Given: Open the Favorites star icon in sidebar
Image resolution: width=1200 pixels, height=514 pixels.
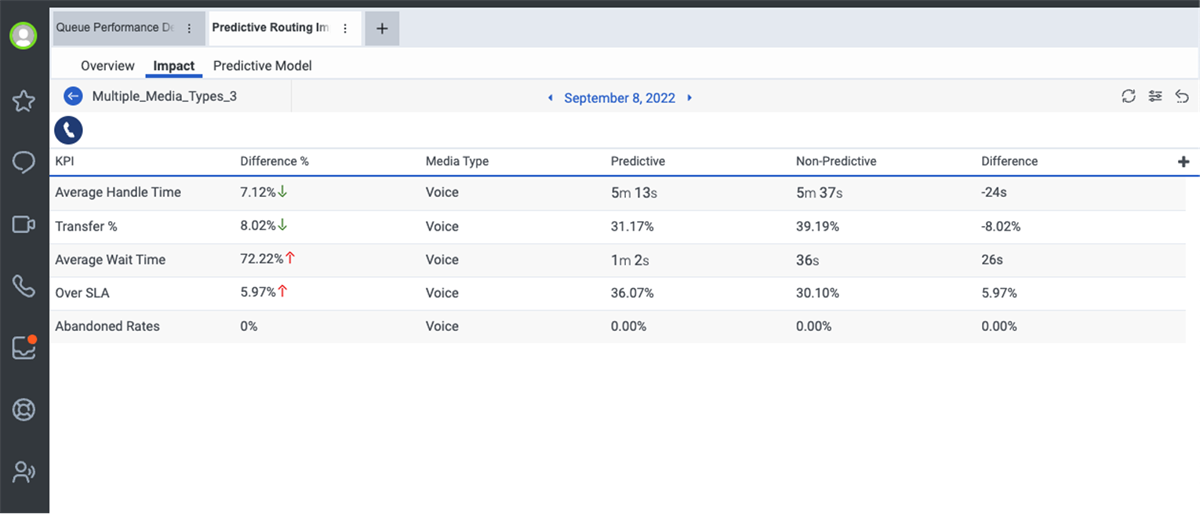Looking at the screenshot, I should pyautogui.click(x=23, y=100).
